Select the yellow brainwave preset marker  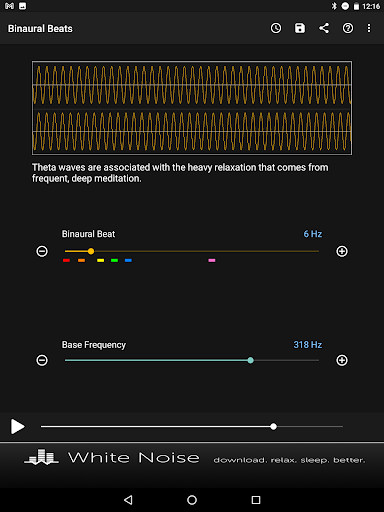(100, 260)
